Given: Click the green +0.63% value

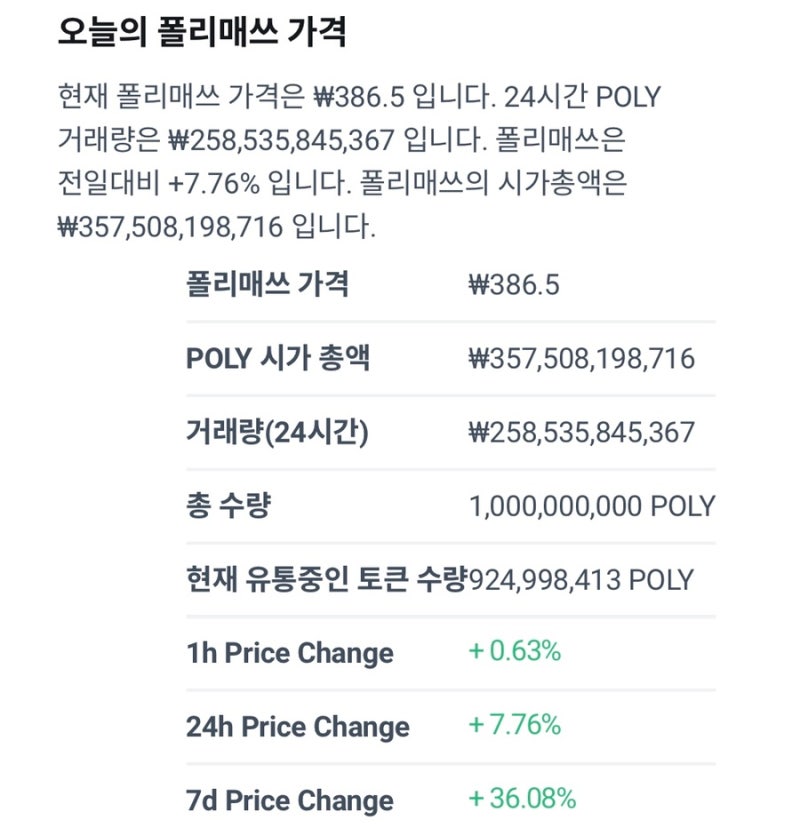Looking at the screenshot, I should [515, 651].
